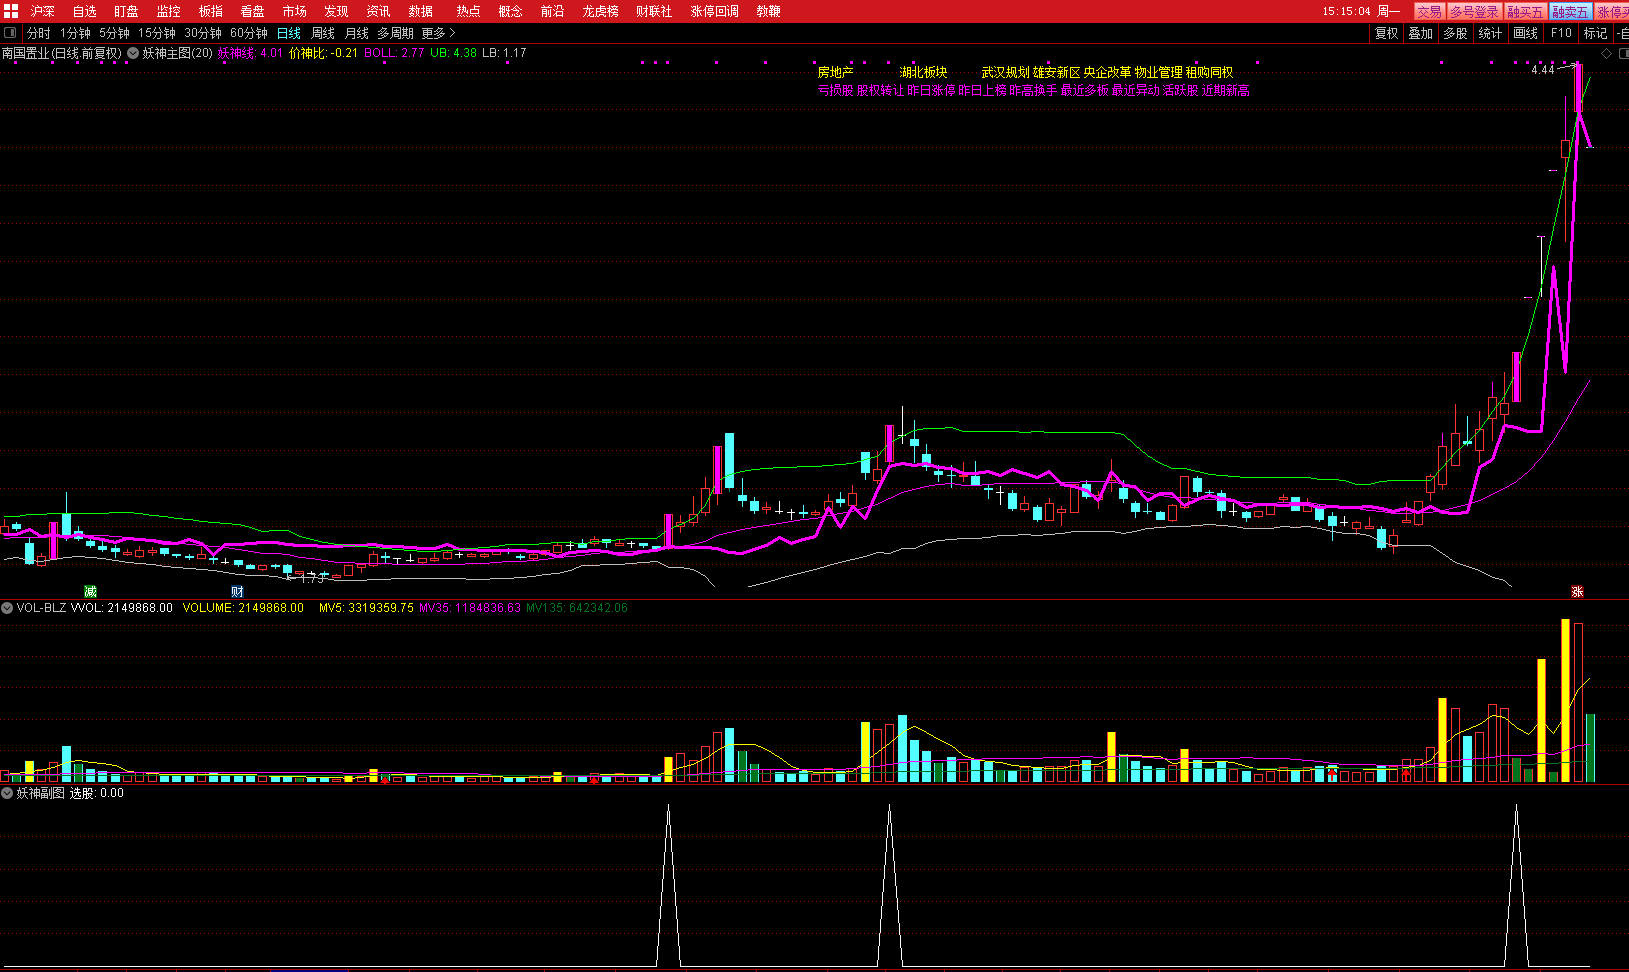The image size is (1629, 972).
Task: Open the 资讯 menu
Action: [378, 11]
